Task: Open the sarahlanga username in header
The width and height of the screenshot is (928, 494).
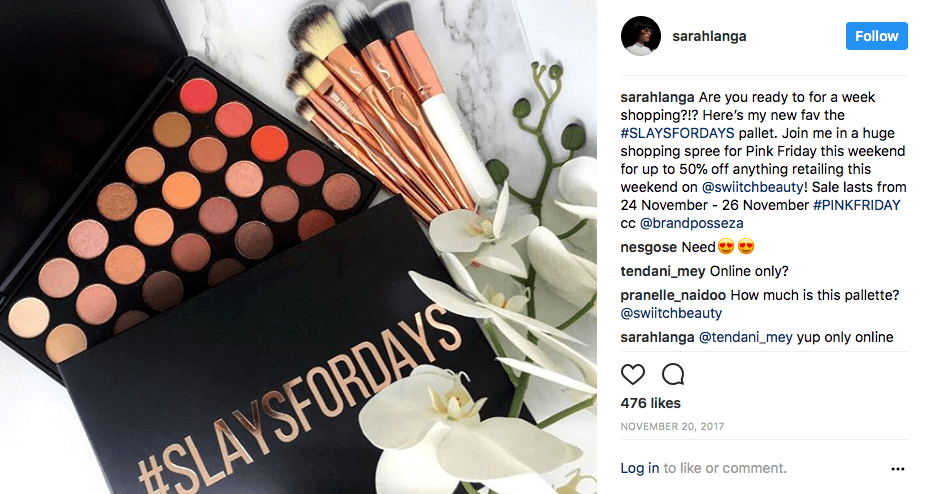Action: [709, 36]
